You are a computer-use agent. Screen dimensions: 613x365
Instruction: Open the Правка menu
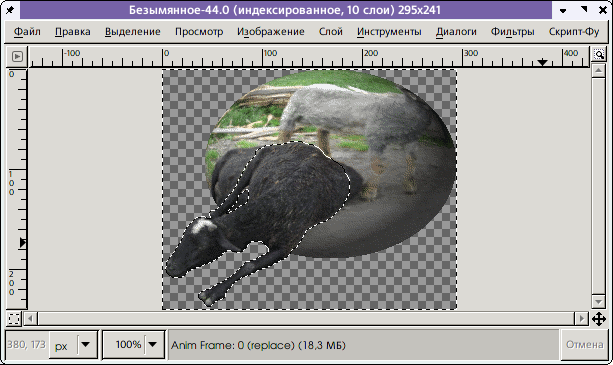[73, 32]
